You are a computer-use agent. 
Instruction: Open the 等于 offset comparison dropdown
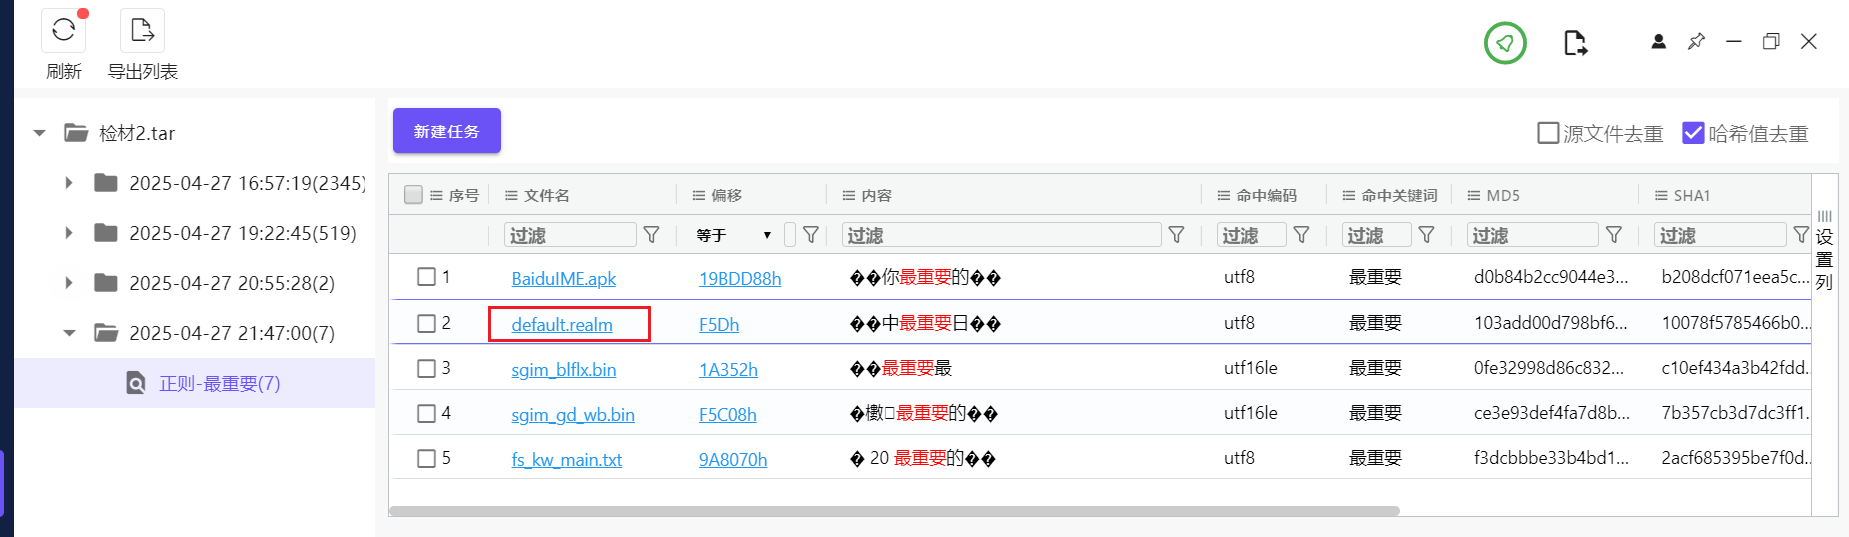(x=735, y=235)
